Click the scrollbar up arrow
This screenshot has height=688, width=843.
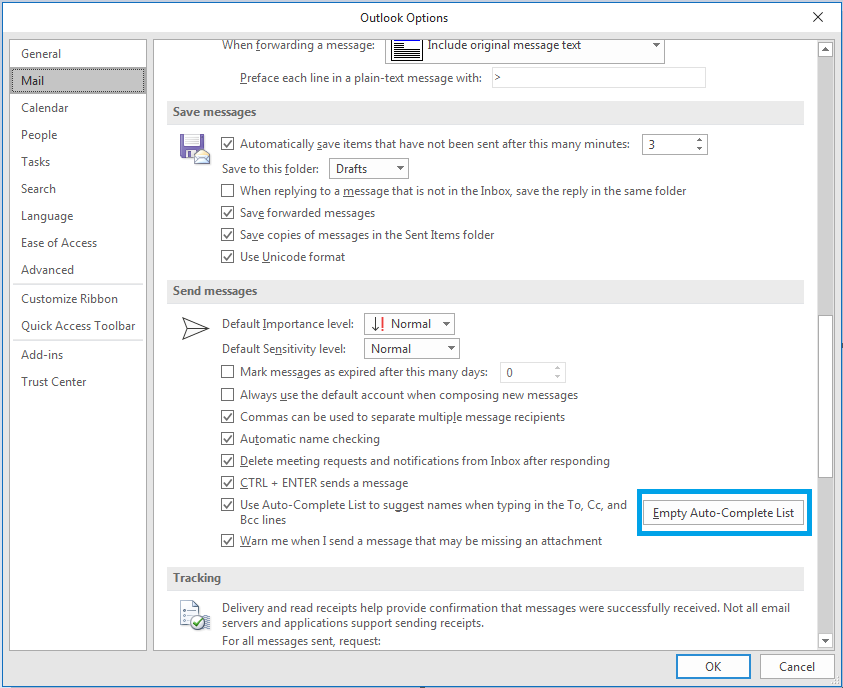(x=825, y=48)
